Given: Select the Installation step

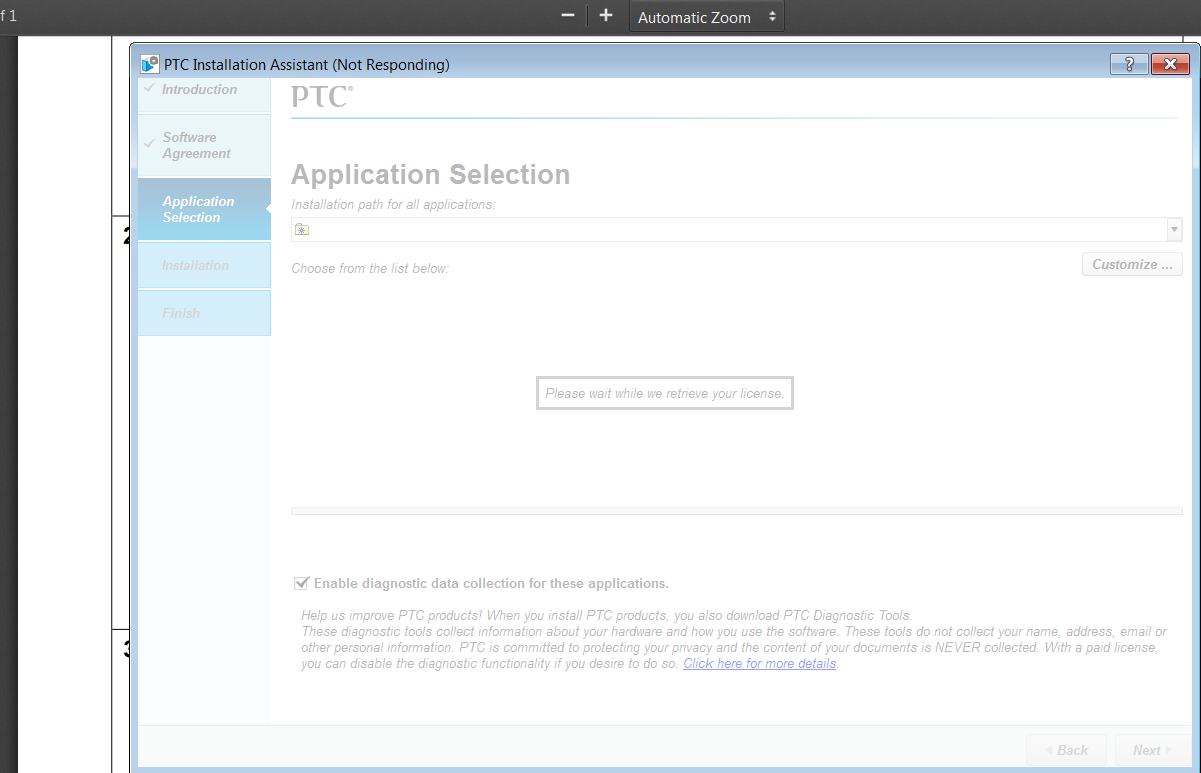Looking at the screenshot, I should [x=204, y=265].
